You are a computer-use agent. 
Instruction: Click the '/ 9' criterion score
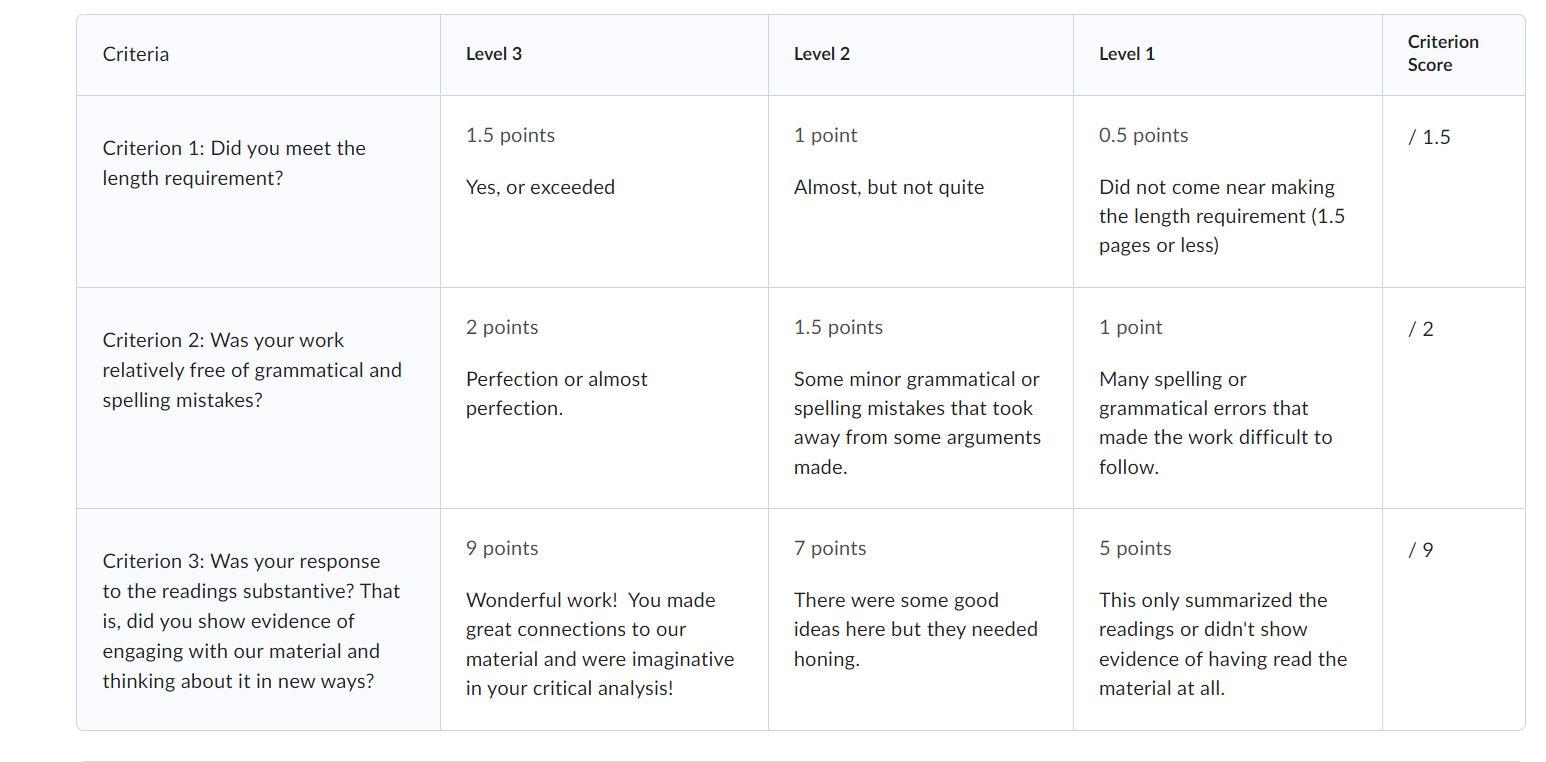1421,550
